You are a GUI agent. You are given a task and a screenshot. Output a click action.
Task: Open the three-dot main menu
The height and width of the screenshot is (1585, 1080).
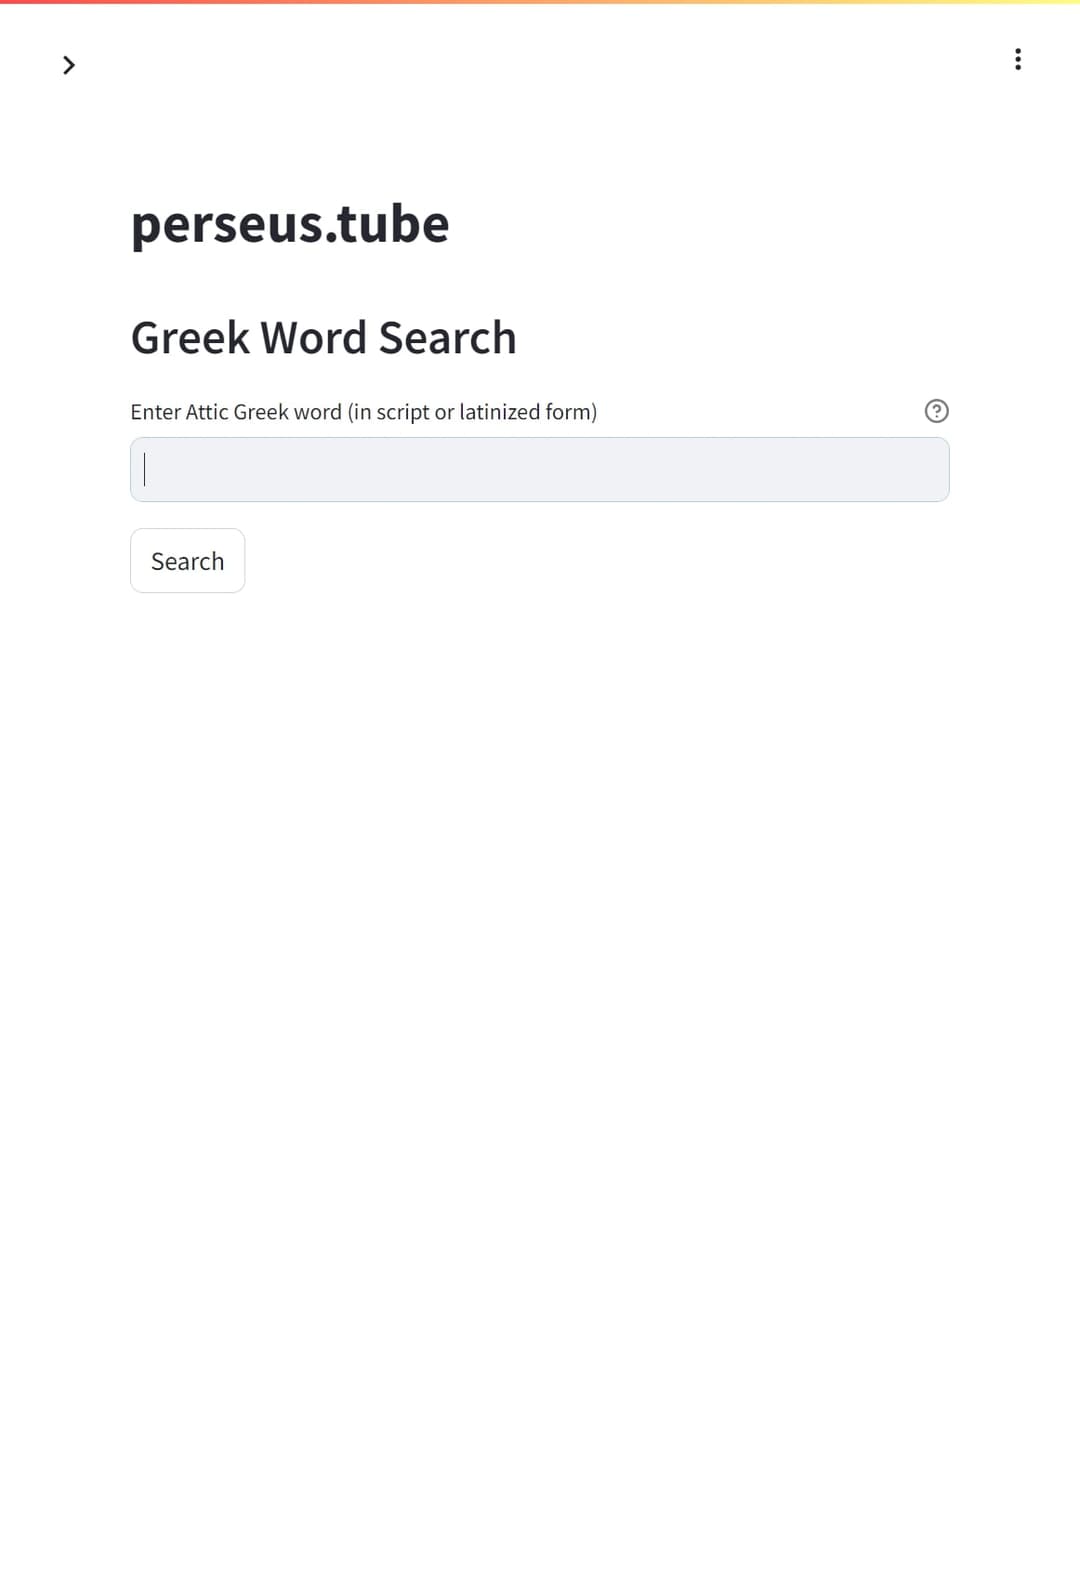(1018, 59)
